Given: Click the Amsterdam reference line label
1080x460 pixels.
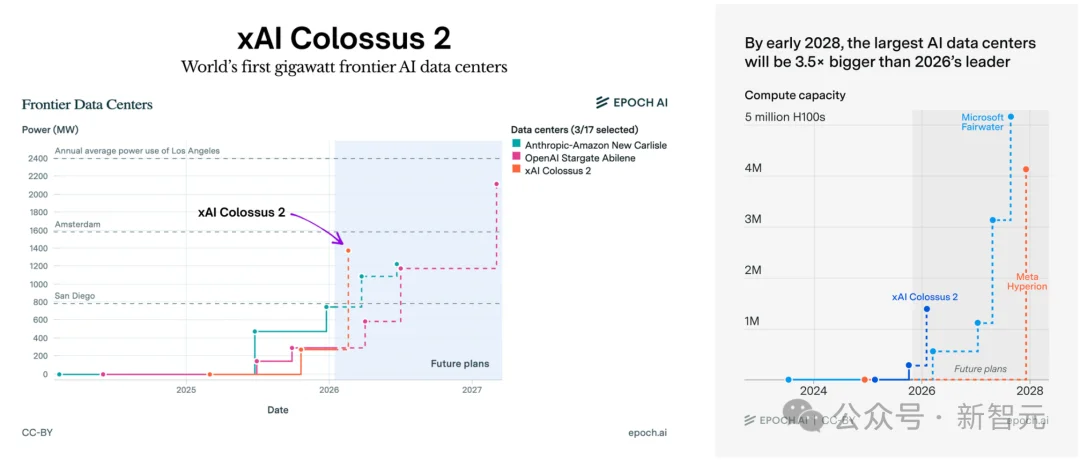Looking at the screenshot, I should (x=78, y=225).
